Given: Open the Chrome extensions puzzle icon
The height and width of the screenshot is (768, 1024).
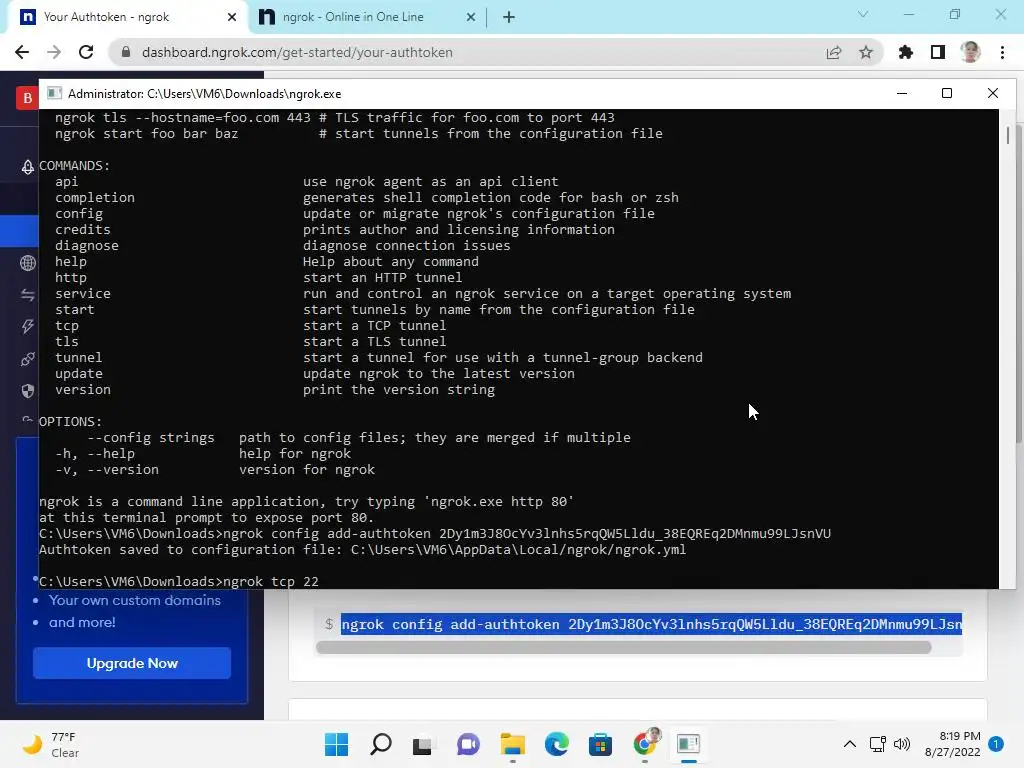Looking at the screenshot, I should [906, 52].
